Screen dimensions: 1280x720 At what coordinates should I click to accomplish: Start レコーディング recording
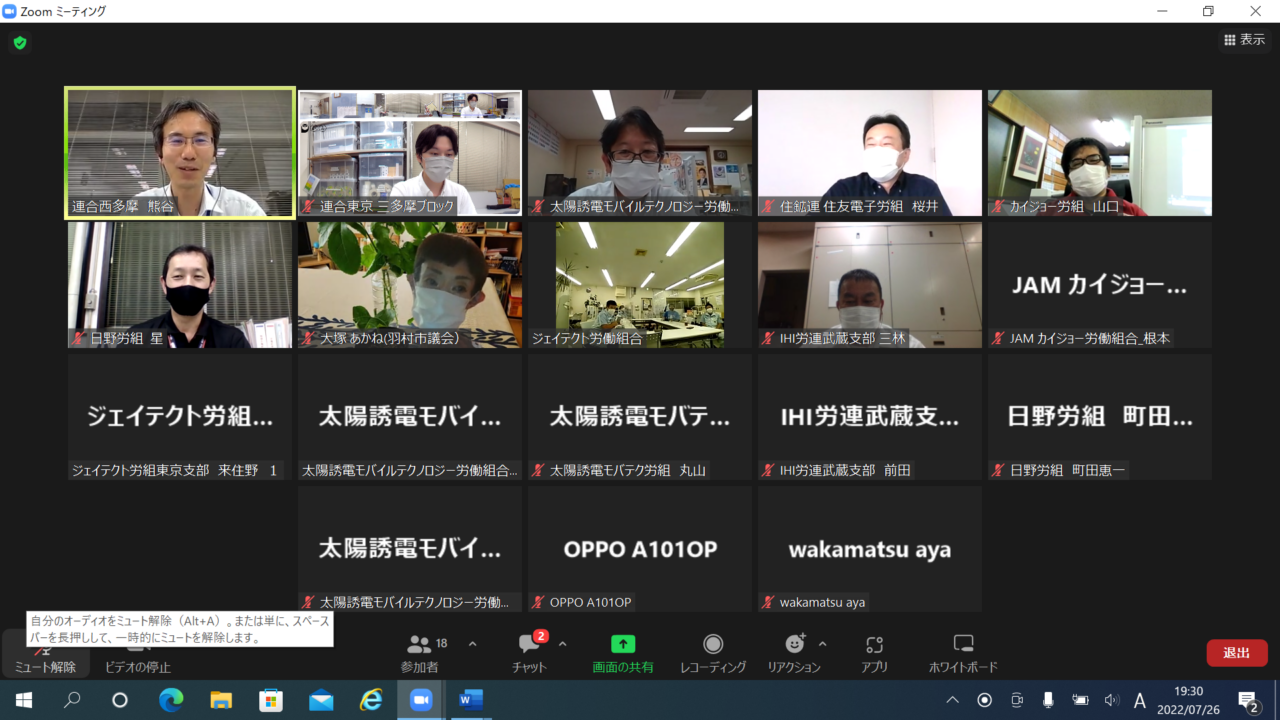coord(713,654)
